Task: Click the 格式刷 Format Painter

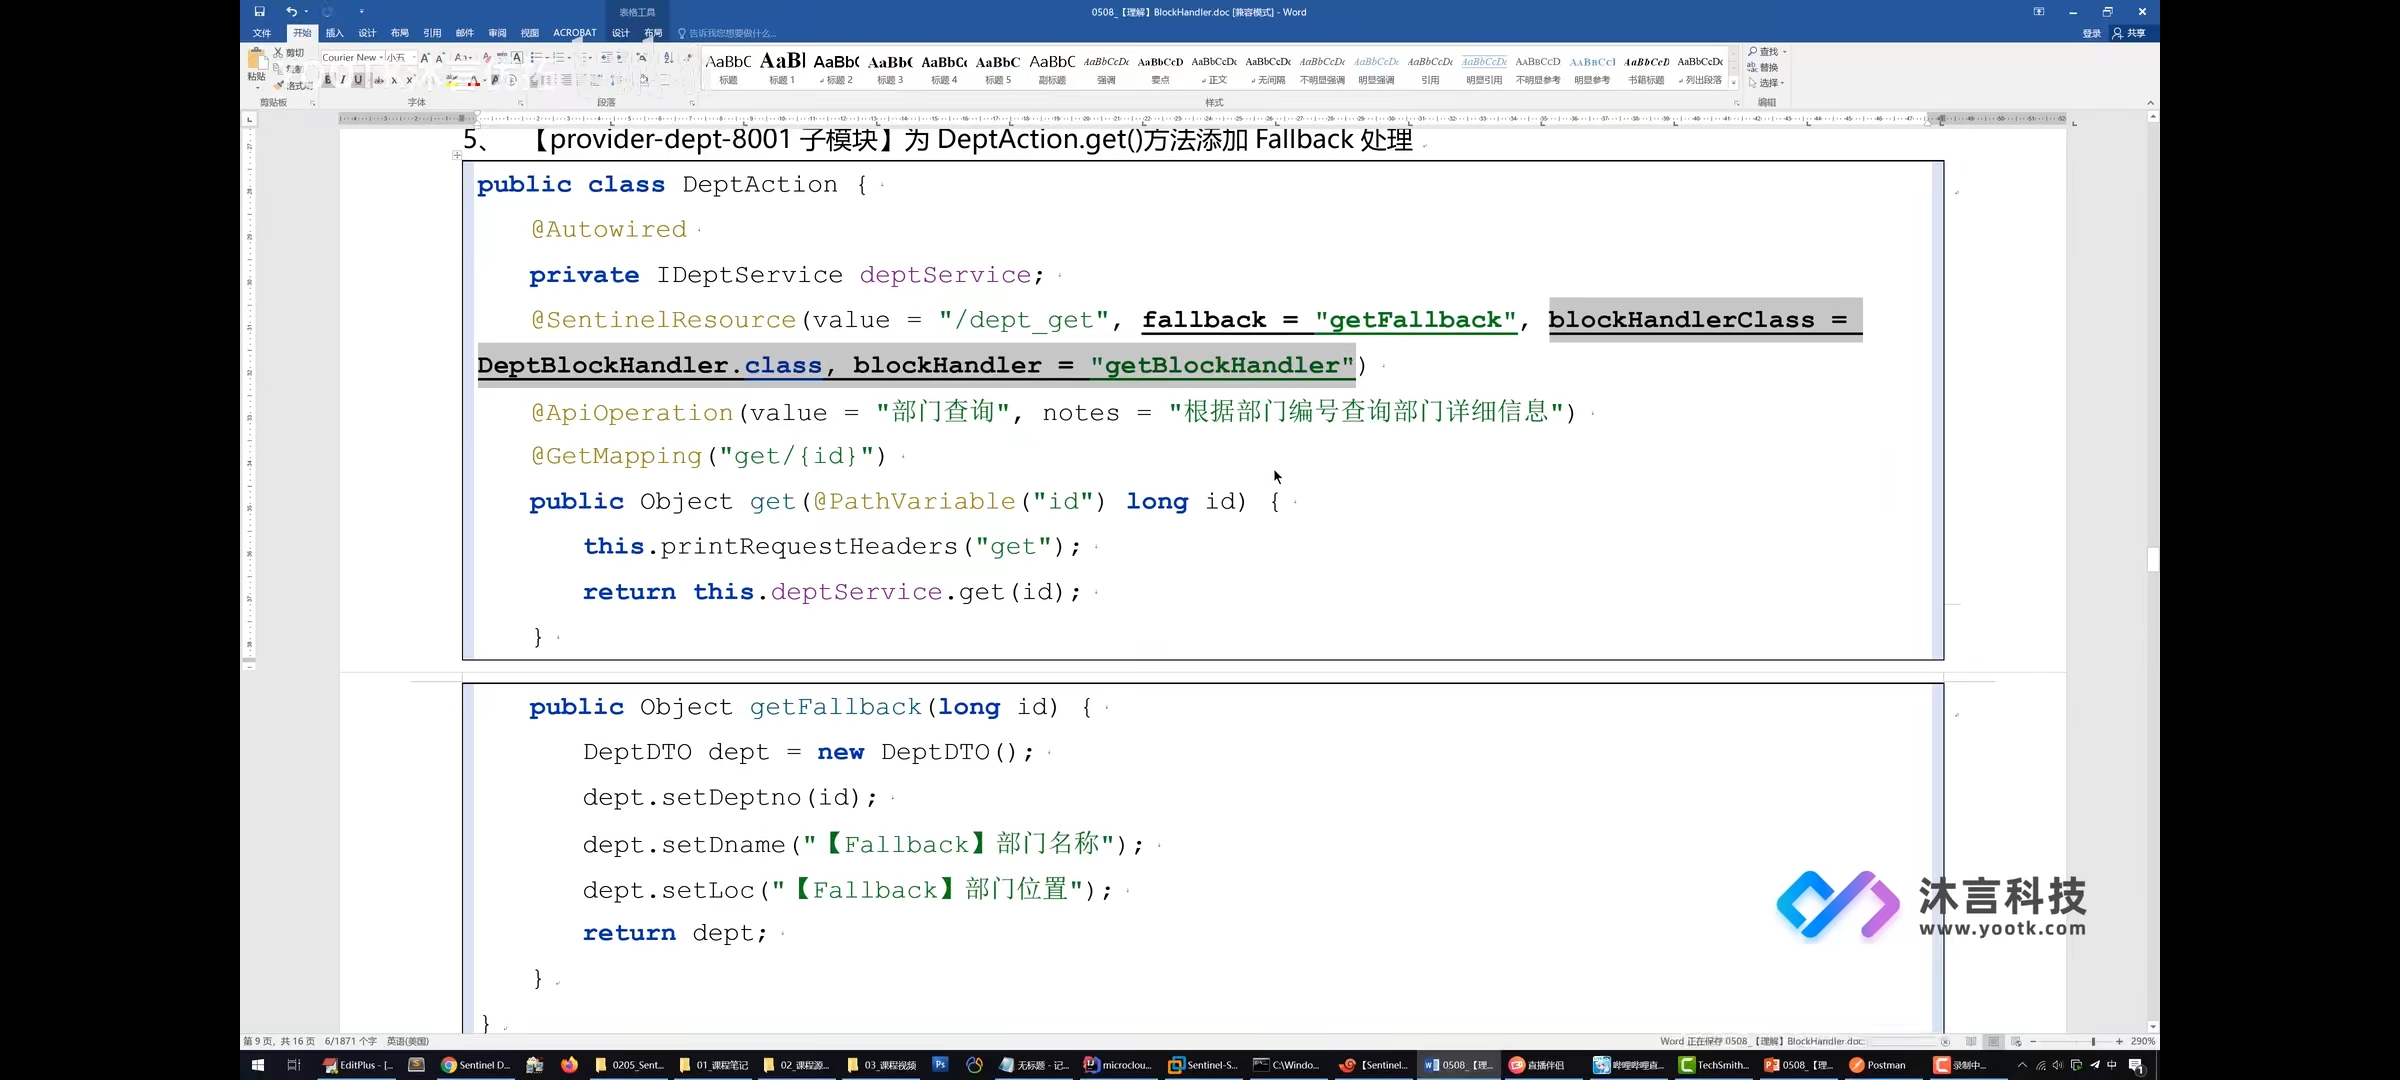Action: pyautogui.click(x=293, y=86)
